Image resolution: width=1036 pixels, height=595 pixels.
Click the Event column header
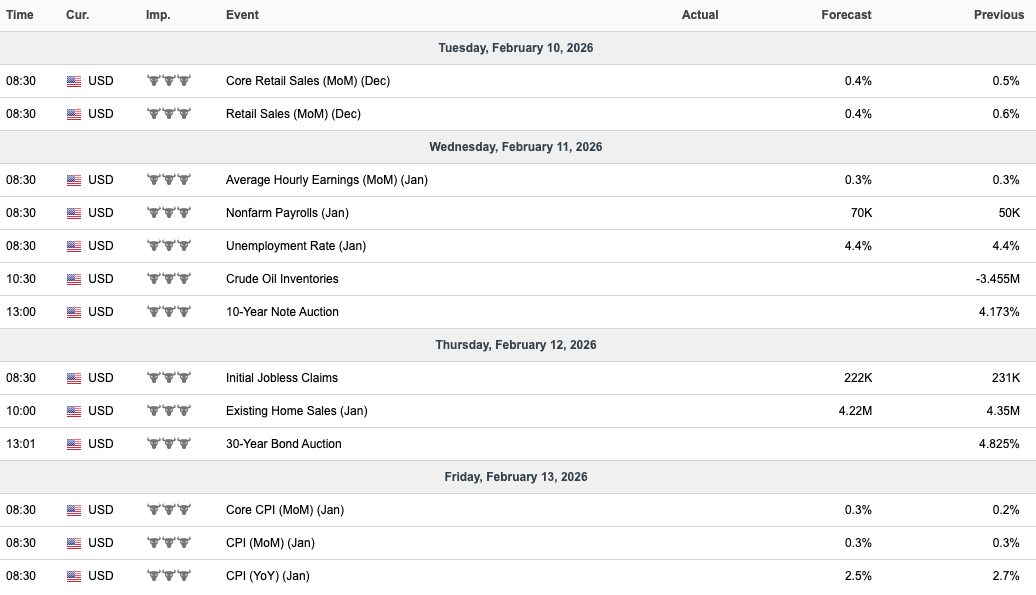coord(242,15)
